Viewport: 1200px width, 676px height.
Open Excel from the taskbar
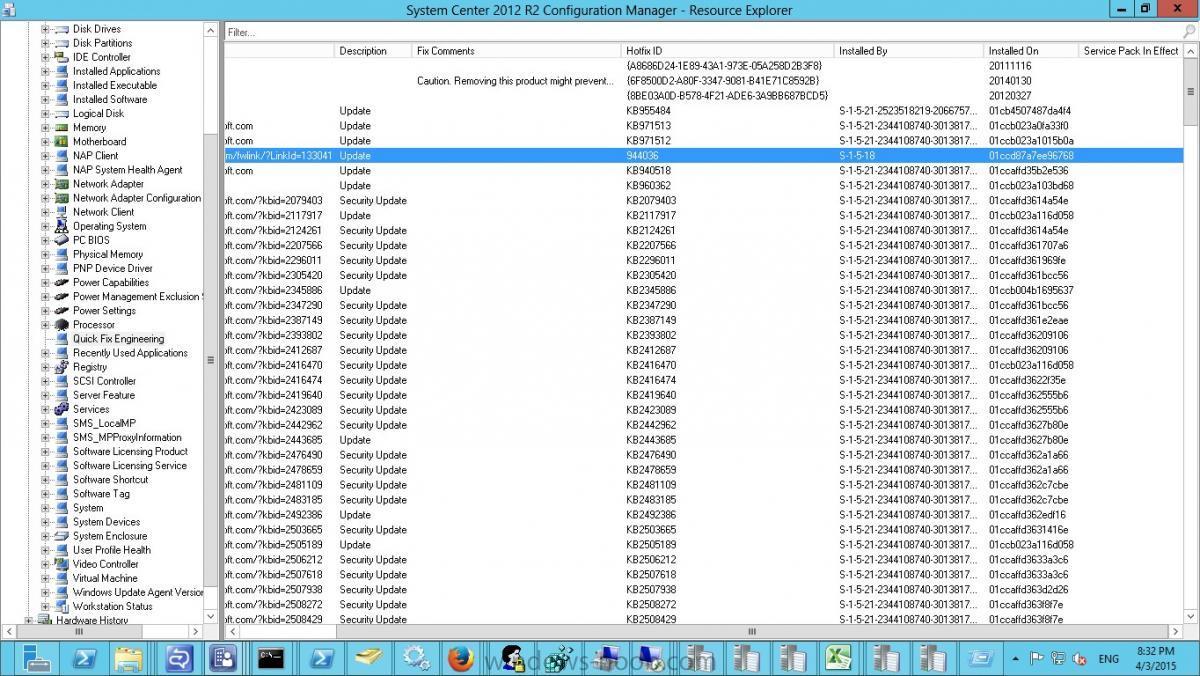839,658
